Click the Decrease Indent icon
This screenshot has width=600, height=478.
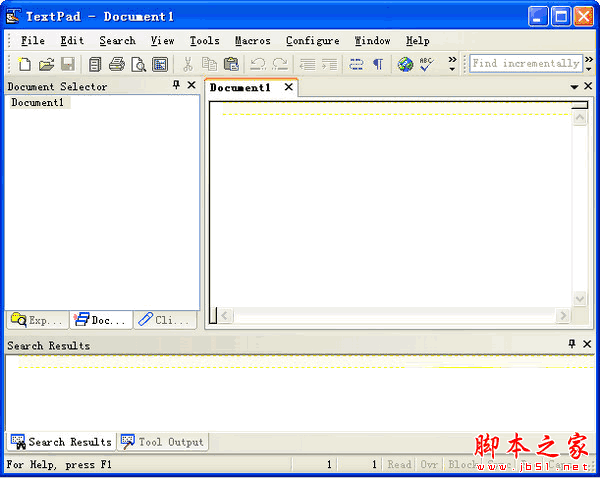click(307, 64)
